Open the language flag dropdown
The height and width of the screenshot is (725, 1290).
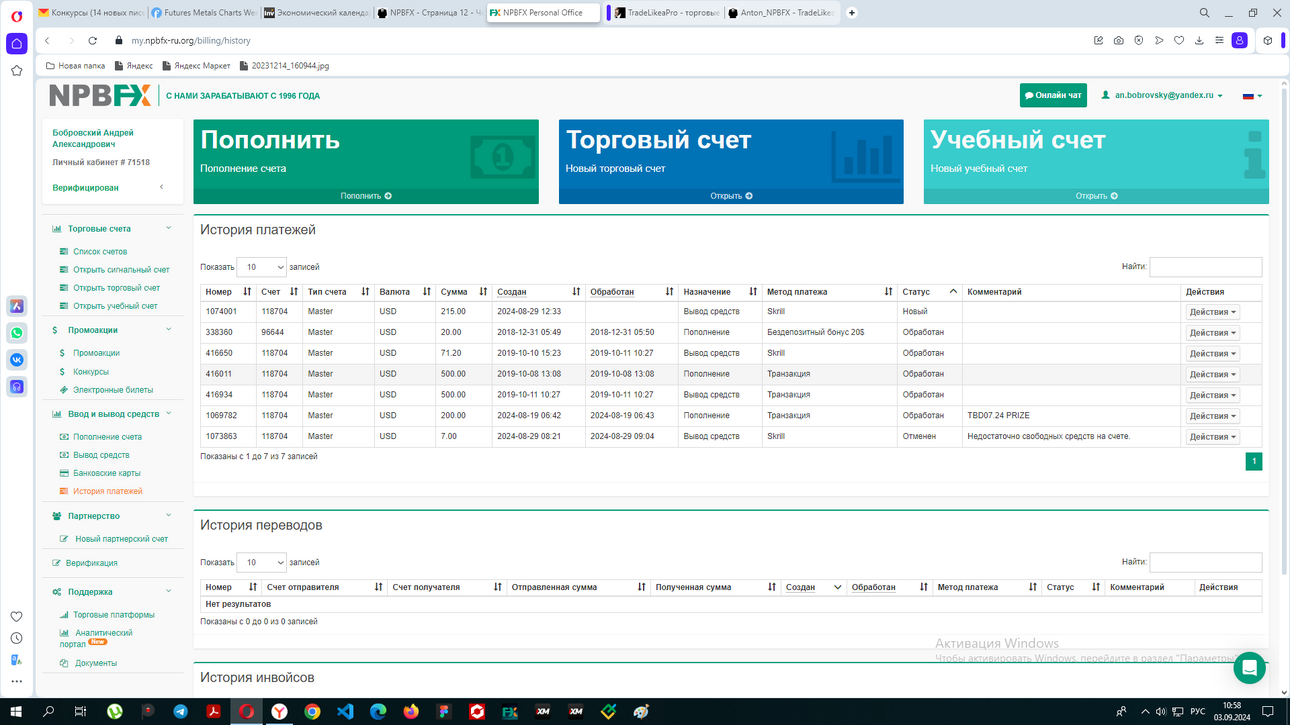(1252, 96)
